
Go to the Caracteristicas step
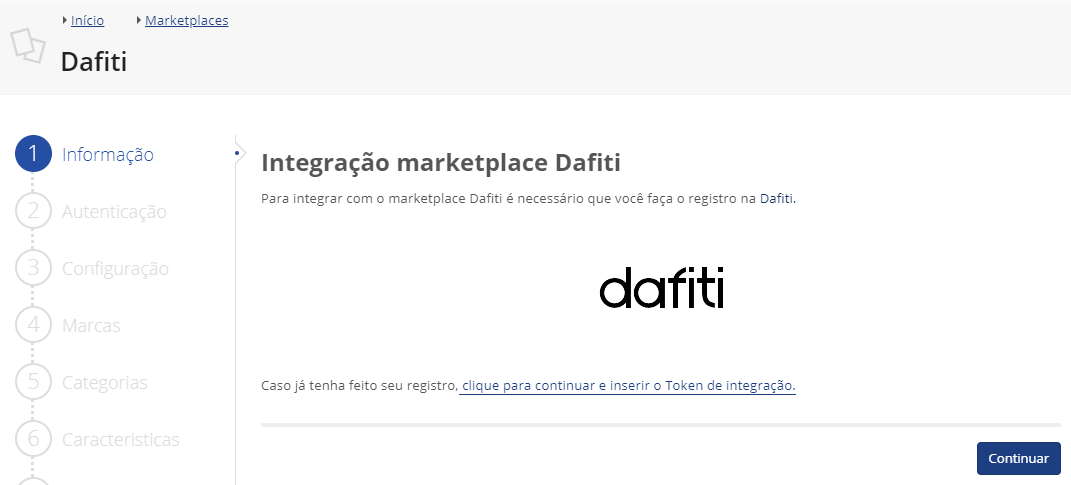pos(121,439)
